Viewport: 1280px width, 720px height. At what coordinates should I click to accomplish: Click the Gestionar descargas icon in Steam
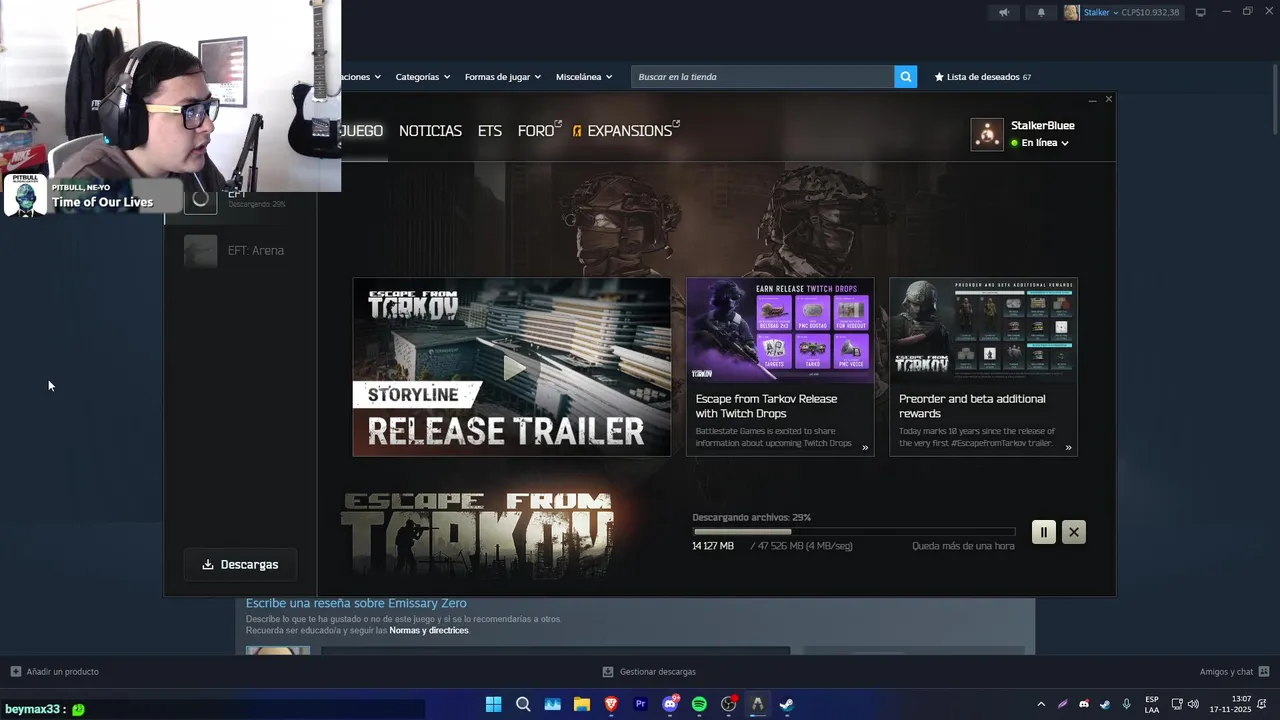608,672
